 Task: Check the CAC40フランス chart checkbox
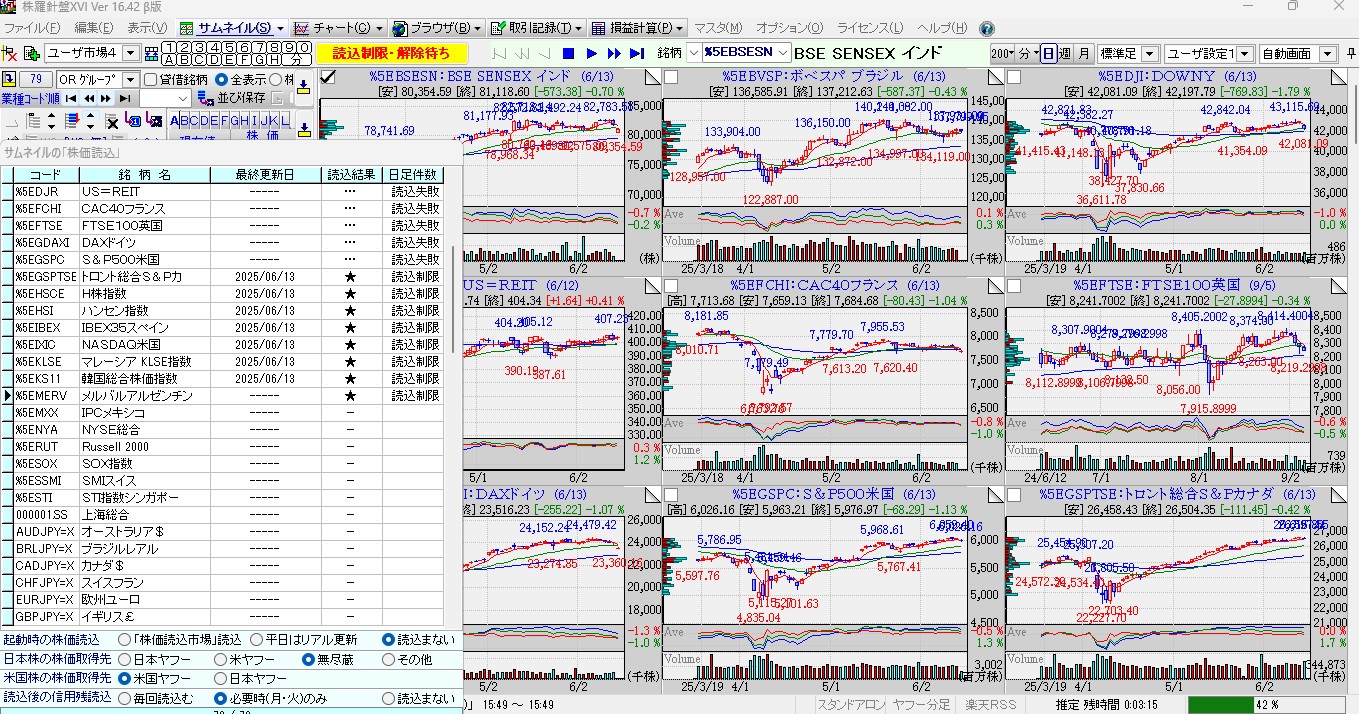click(x=671, y=285)
